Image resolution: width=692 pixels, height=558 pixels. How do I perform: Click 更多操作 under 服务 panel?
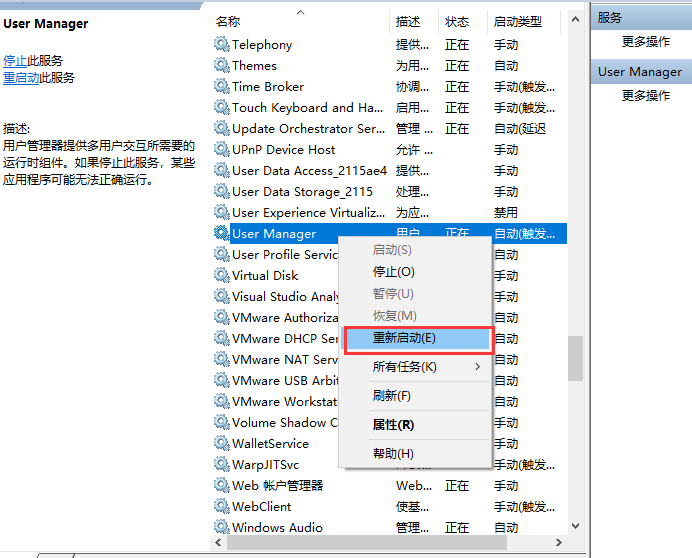646,41
